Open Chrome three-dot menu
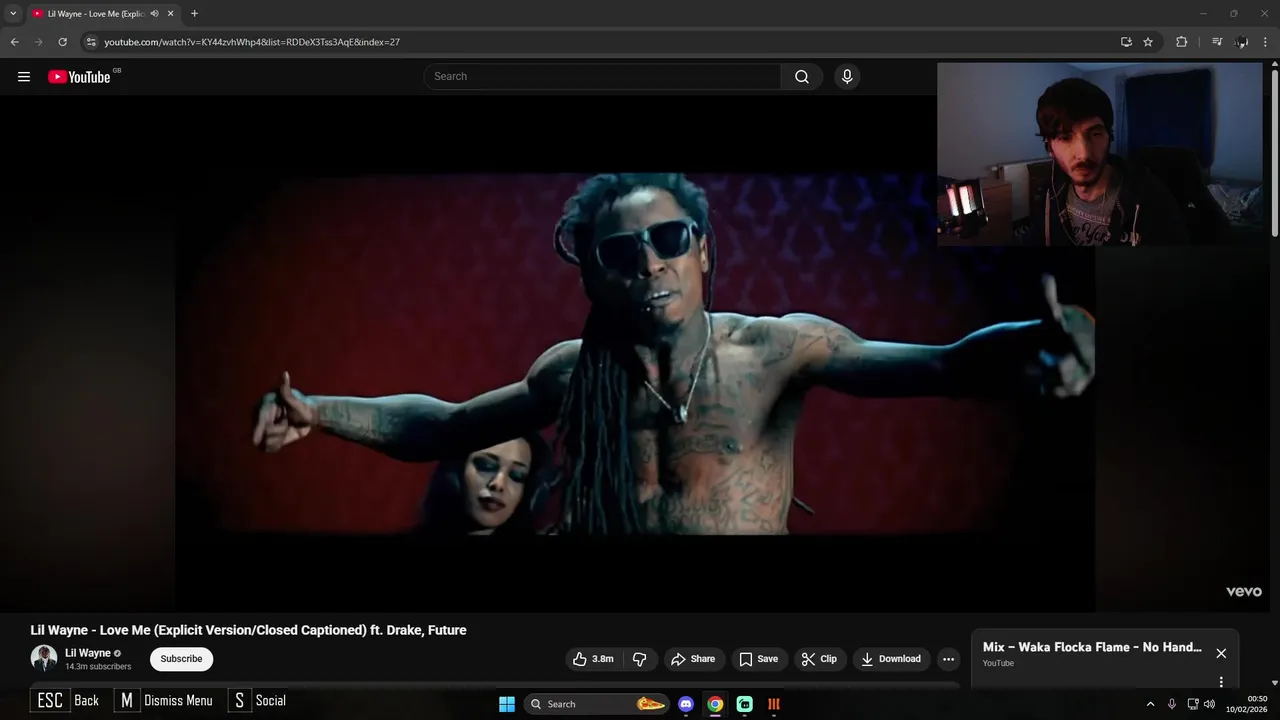The height and width of the screenshot is (720, 1280). pos(1266,42)
